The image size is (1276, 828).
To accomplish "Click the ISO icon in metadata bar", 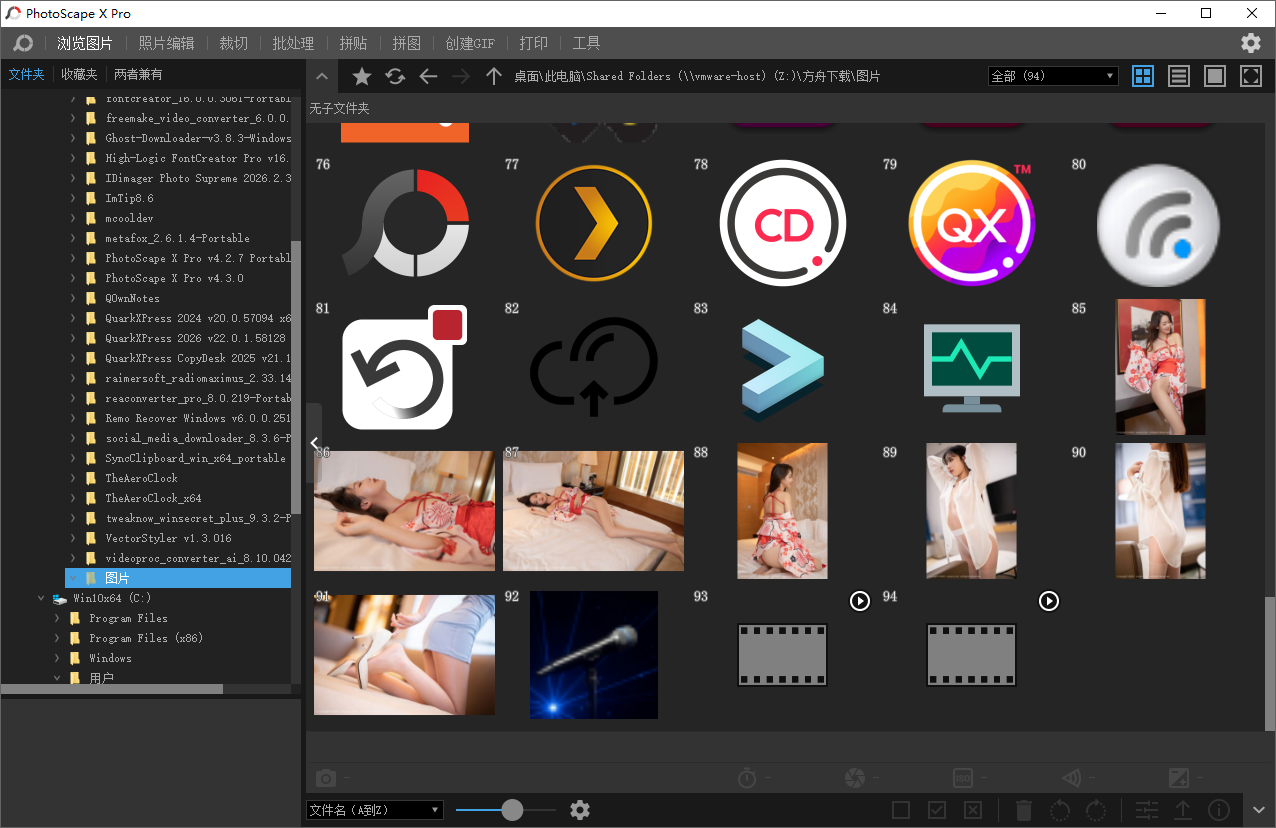I will click(963, 778).
